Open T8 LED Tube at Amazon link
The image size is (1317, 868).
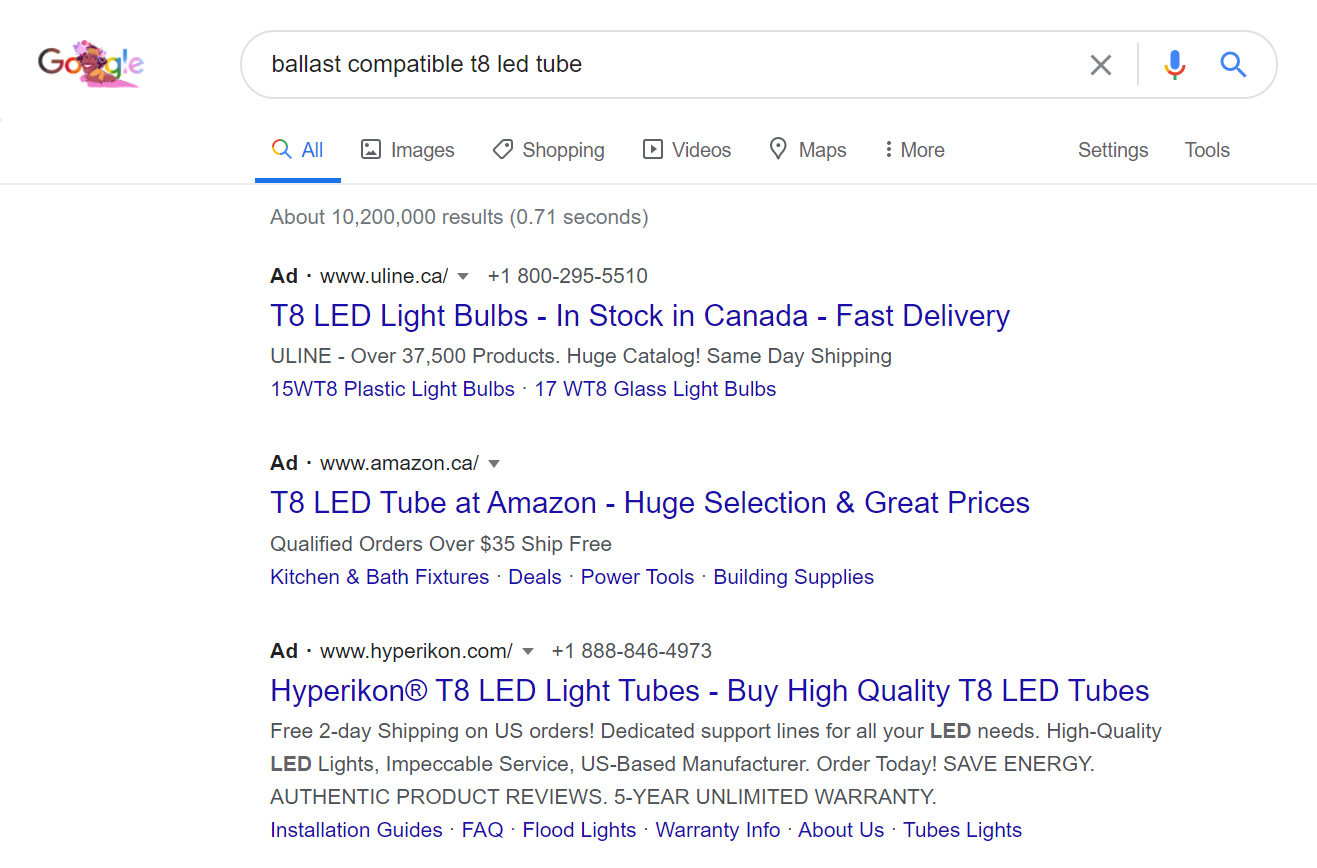650,503
